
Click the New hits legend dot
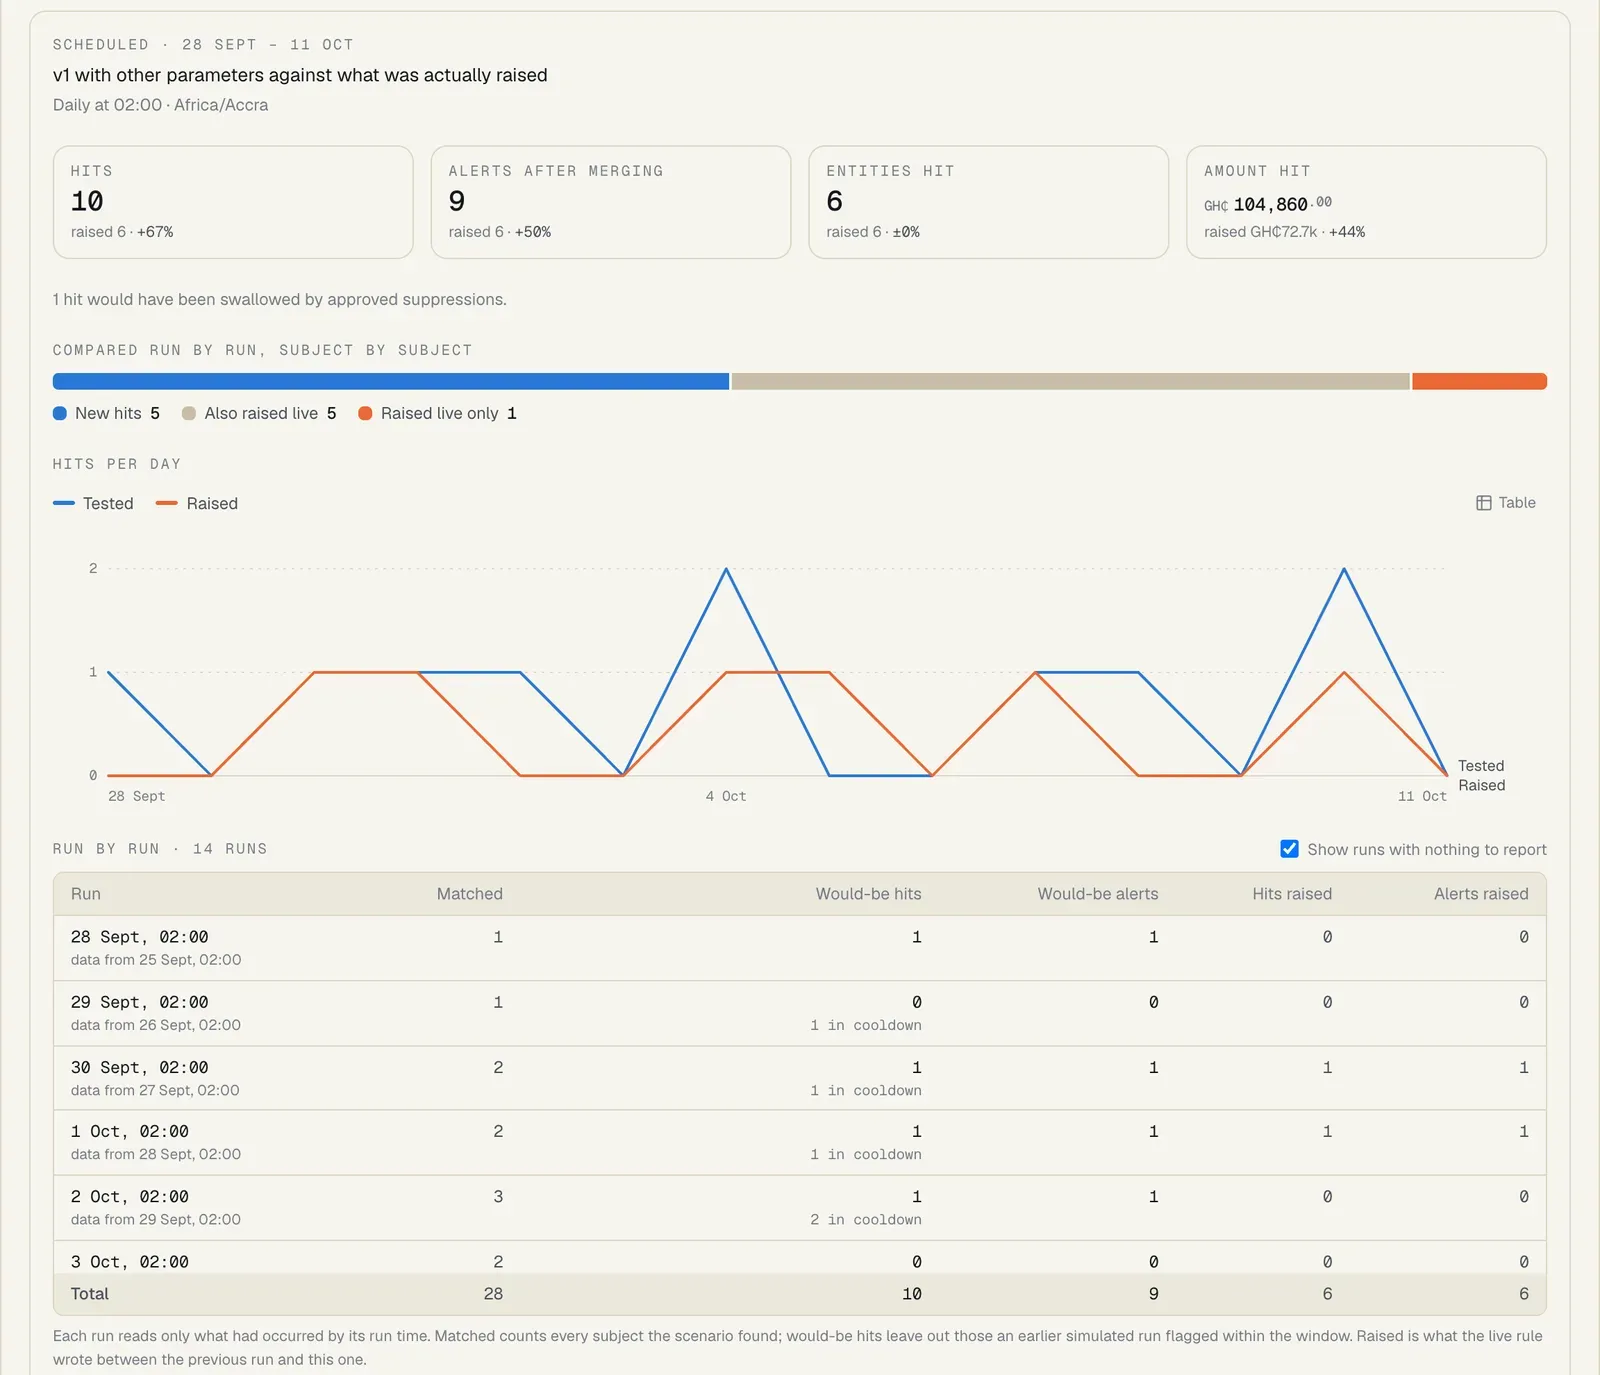point(60,413)
